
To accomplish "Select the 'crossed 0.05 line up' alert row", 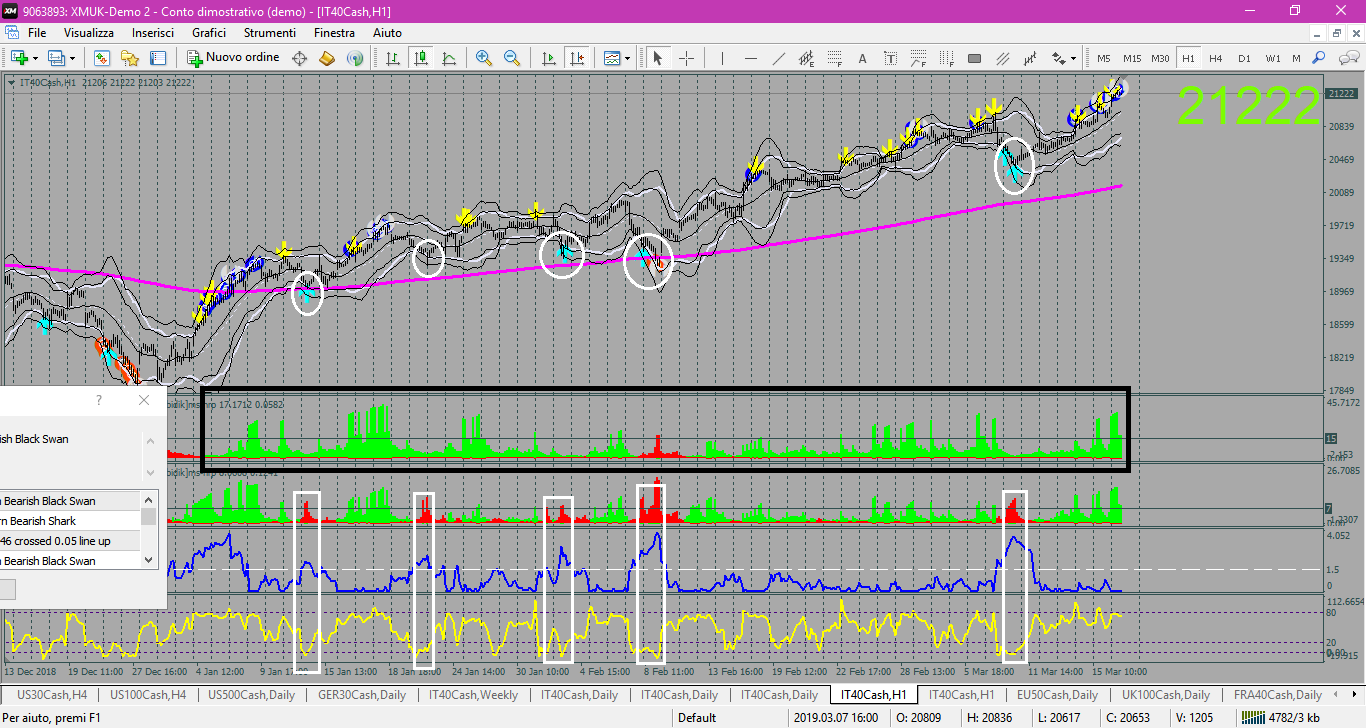I will coord(70,541).
